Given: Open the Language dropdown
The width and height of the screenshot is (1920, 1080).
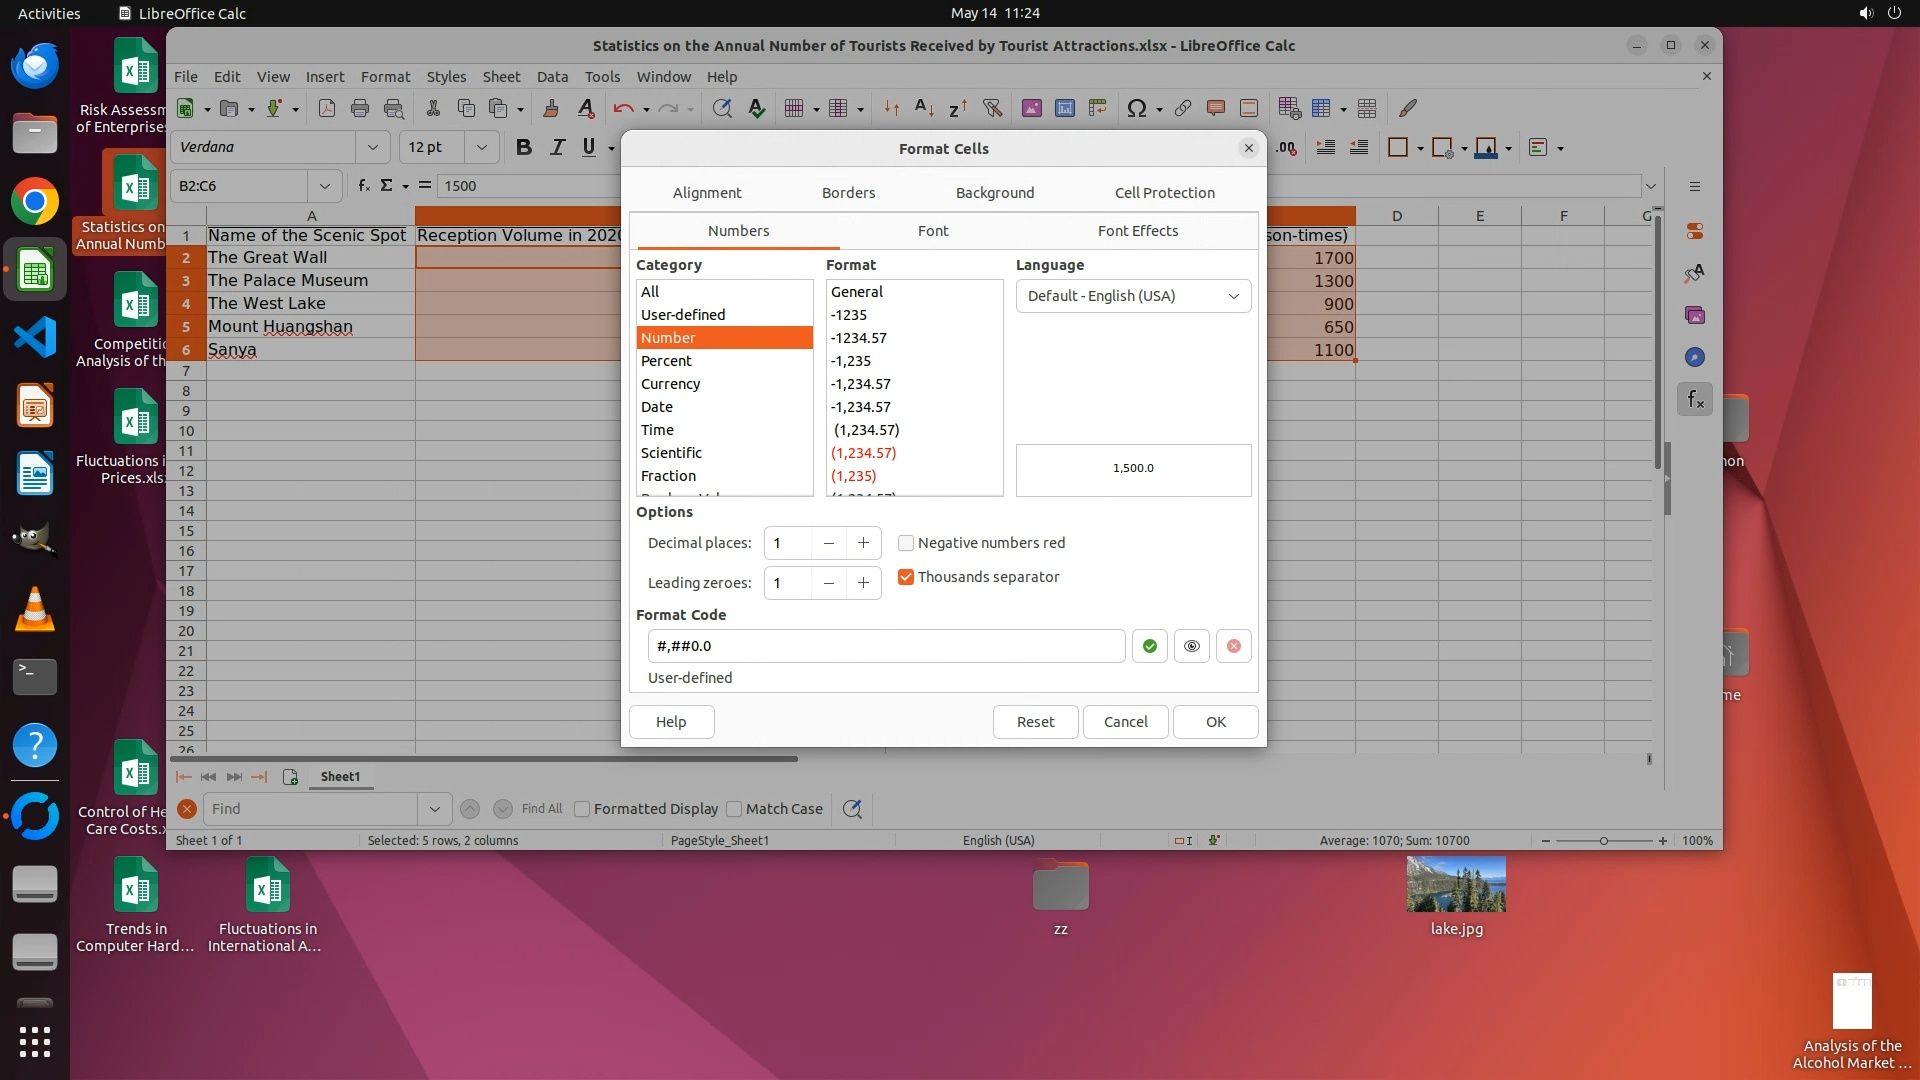Looking at the screenshot, I should (1133, 296).
